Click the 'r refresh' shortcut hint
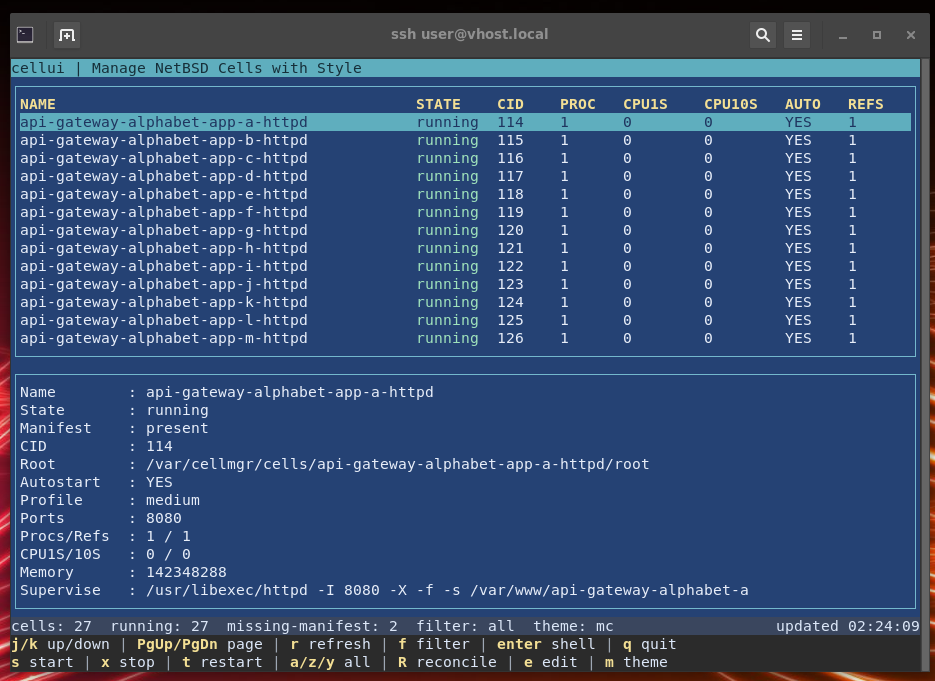 (x=330, y=644)
